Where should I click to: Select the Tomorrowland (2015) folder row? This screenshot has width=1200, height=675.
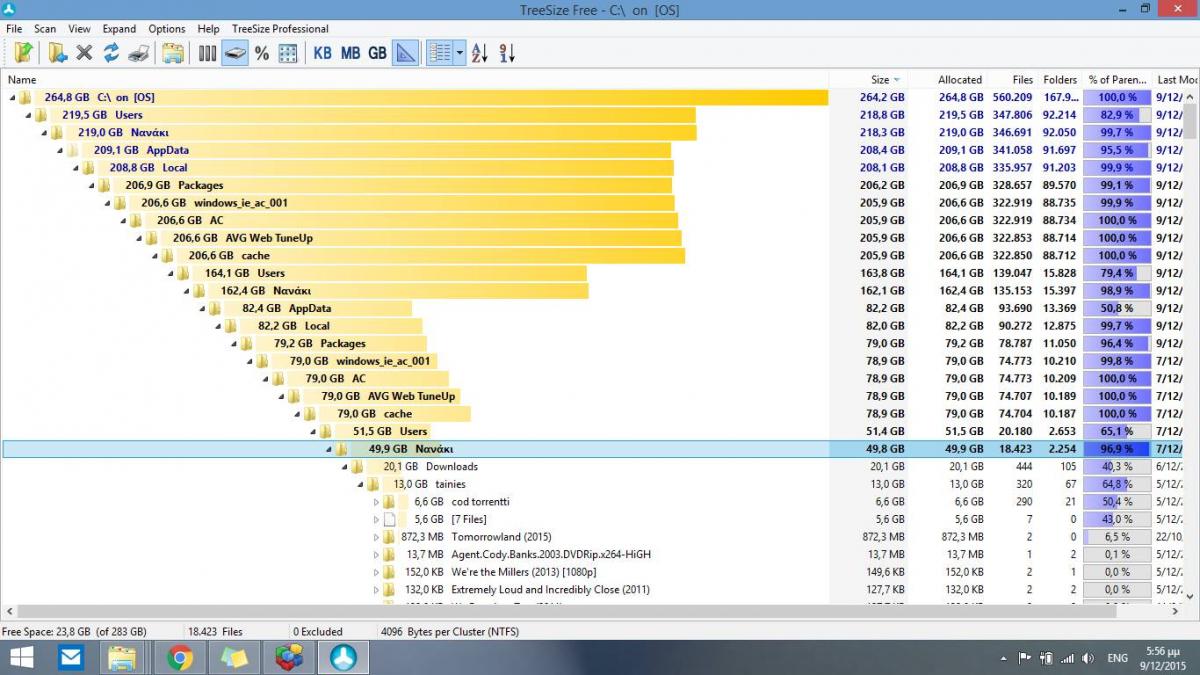pos(501,537)
